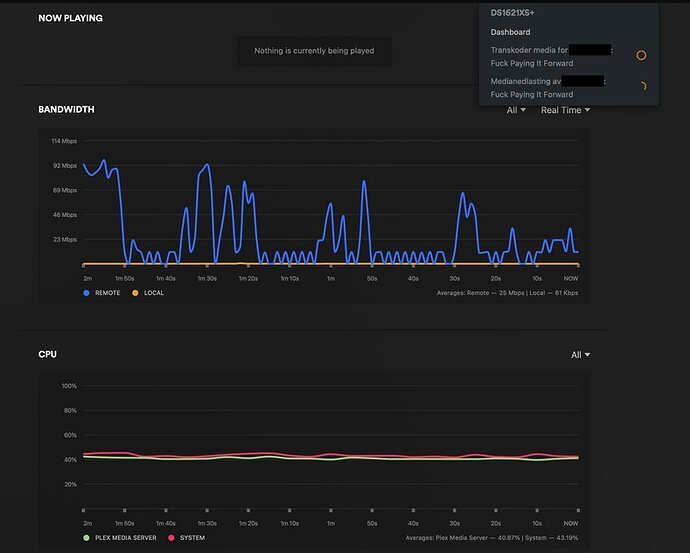Image resolution: width=690 pixels, height=553 pixels.
Task: Toggle the SYSTEM series in CPU legend
Action: coord(187,538)
